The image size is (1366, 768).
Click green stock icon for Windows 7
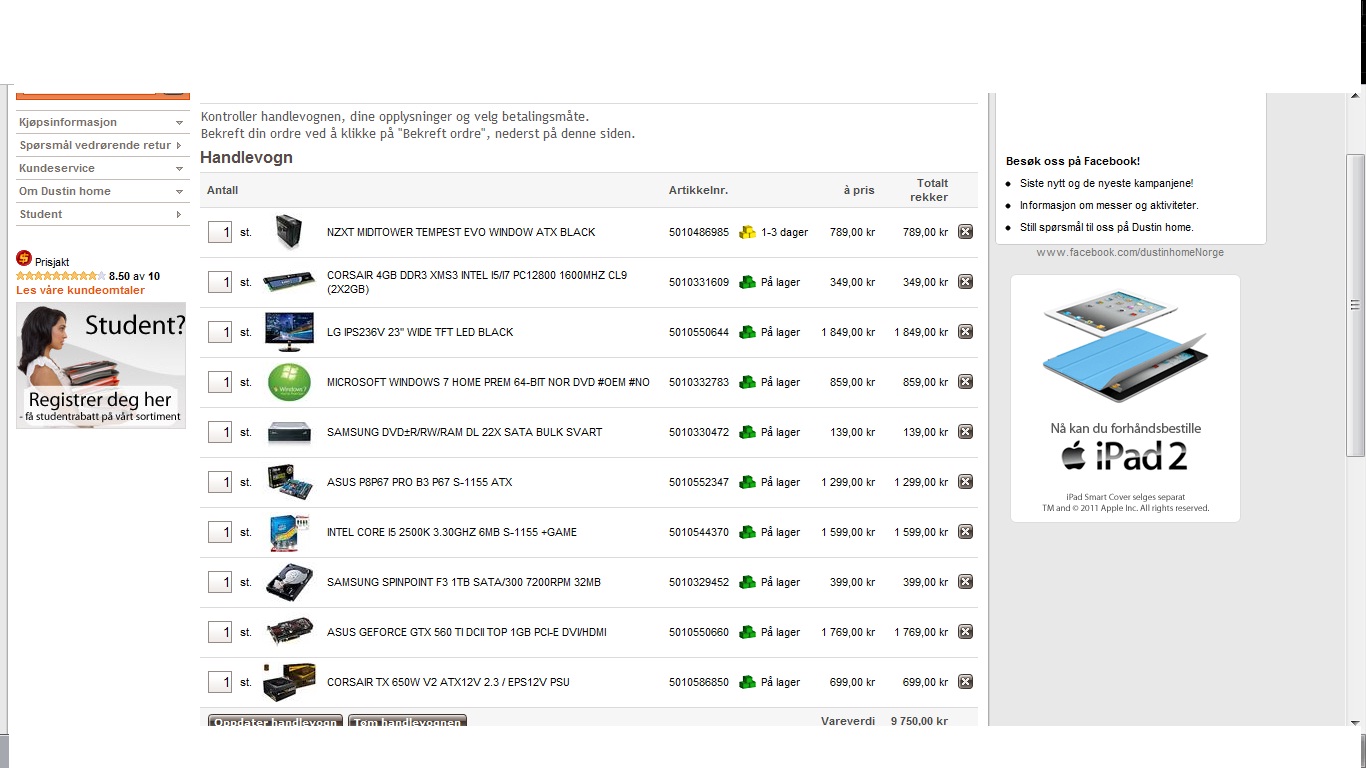747,382
